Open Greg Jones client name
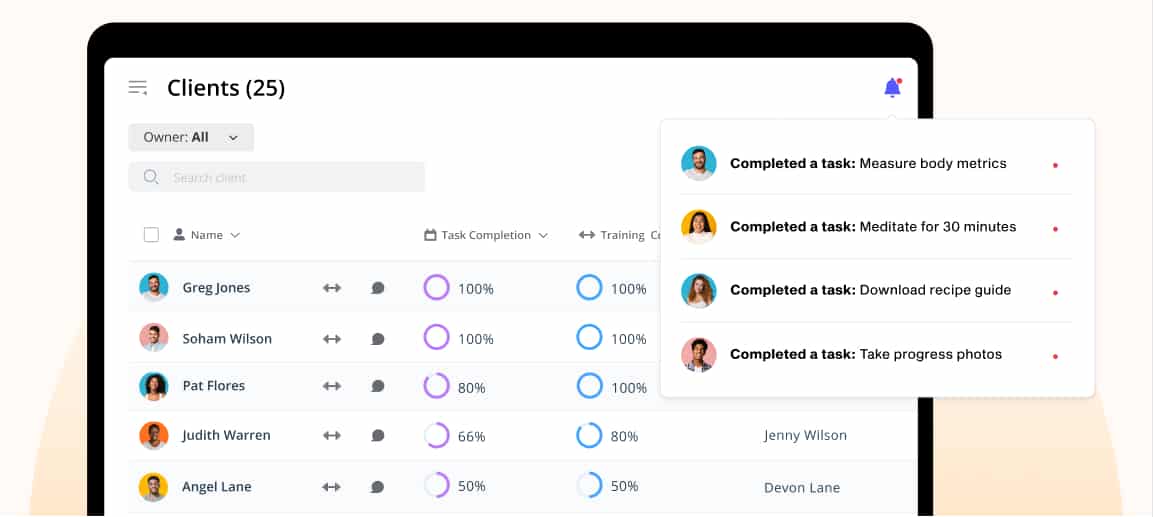Viewport: 1153px width, 517px height. pyautogui.click(x=216, y=288)
